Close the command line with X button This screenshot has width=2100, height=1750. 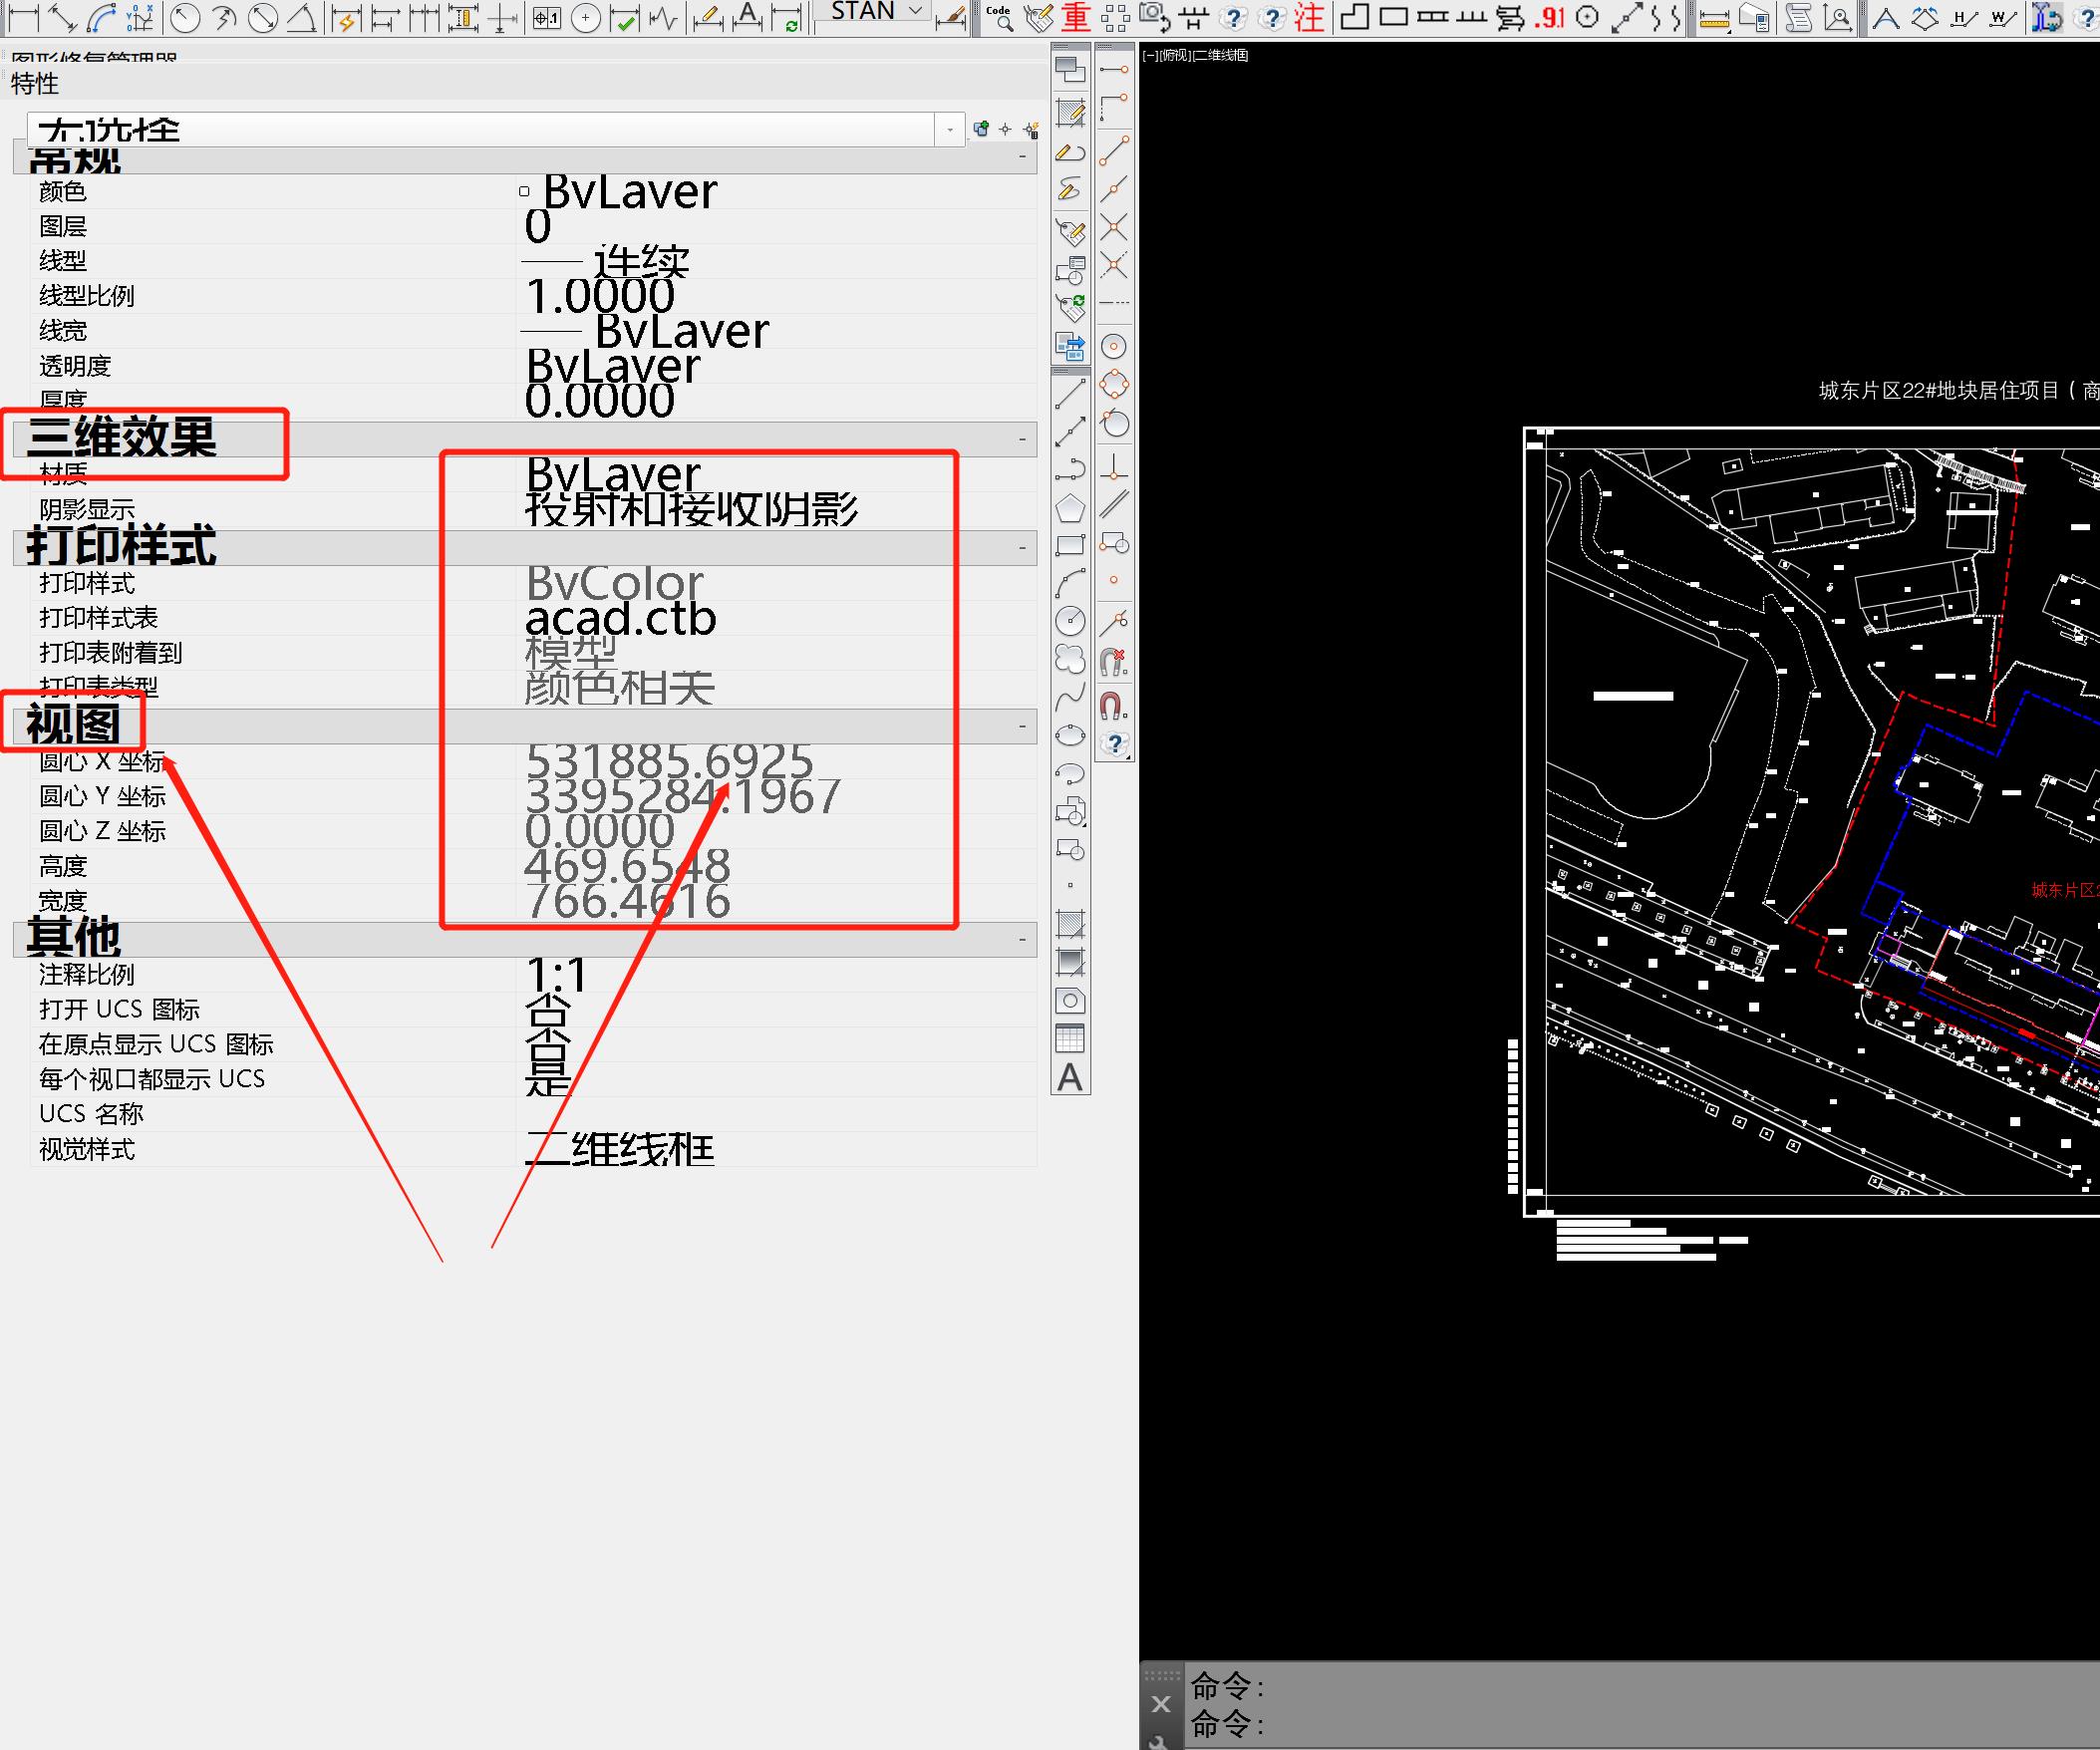pyautogui.click(x=1161, y=1704)
